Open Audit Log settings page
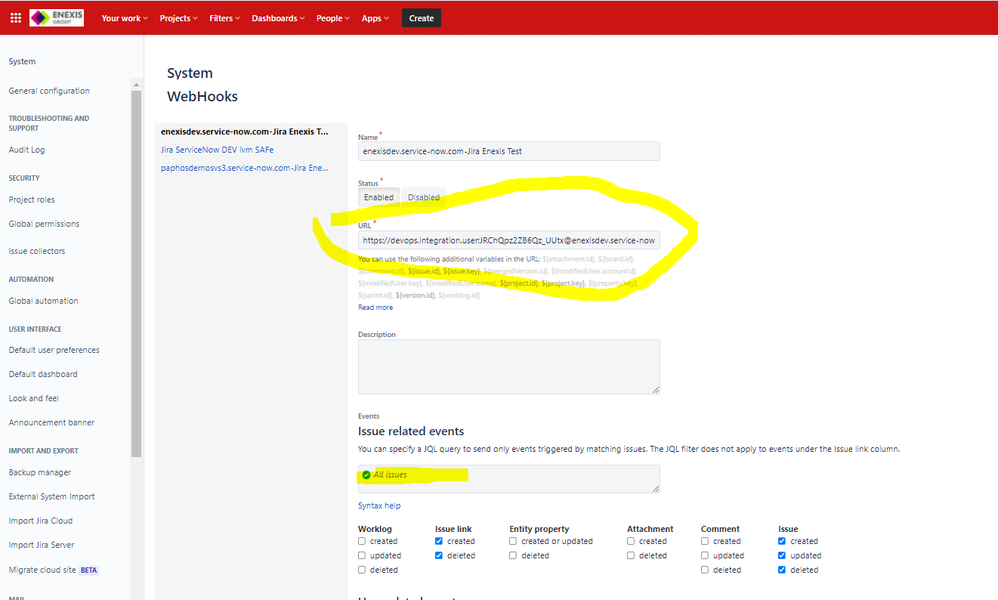Image resolution: width=998 pixels, height=600 pixels. pos(27,150)
